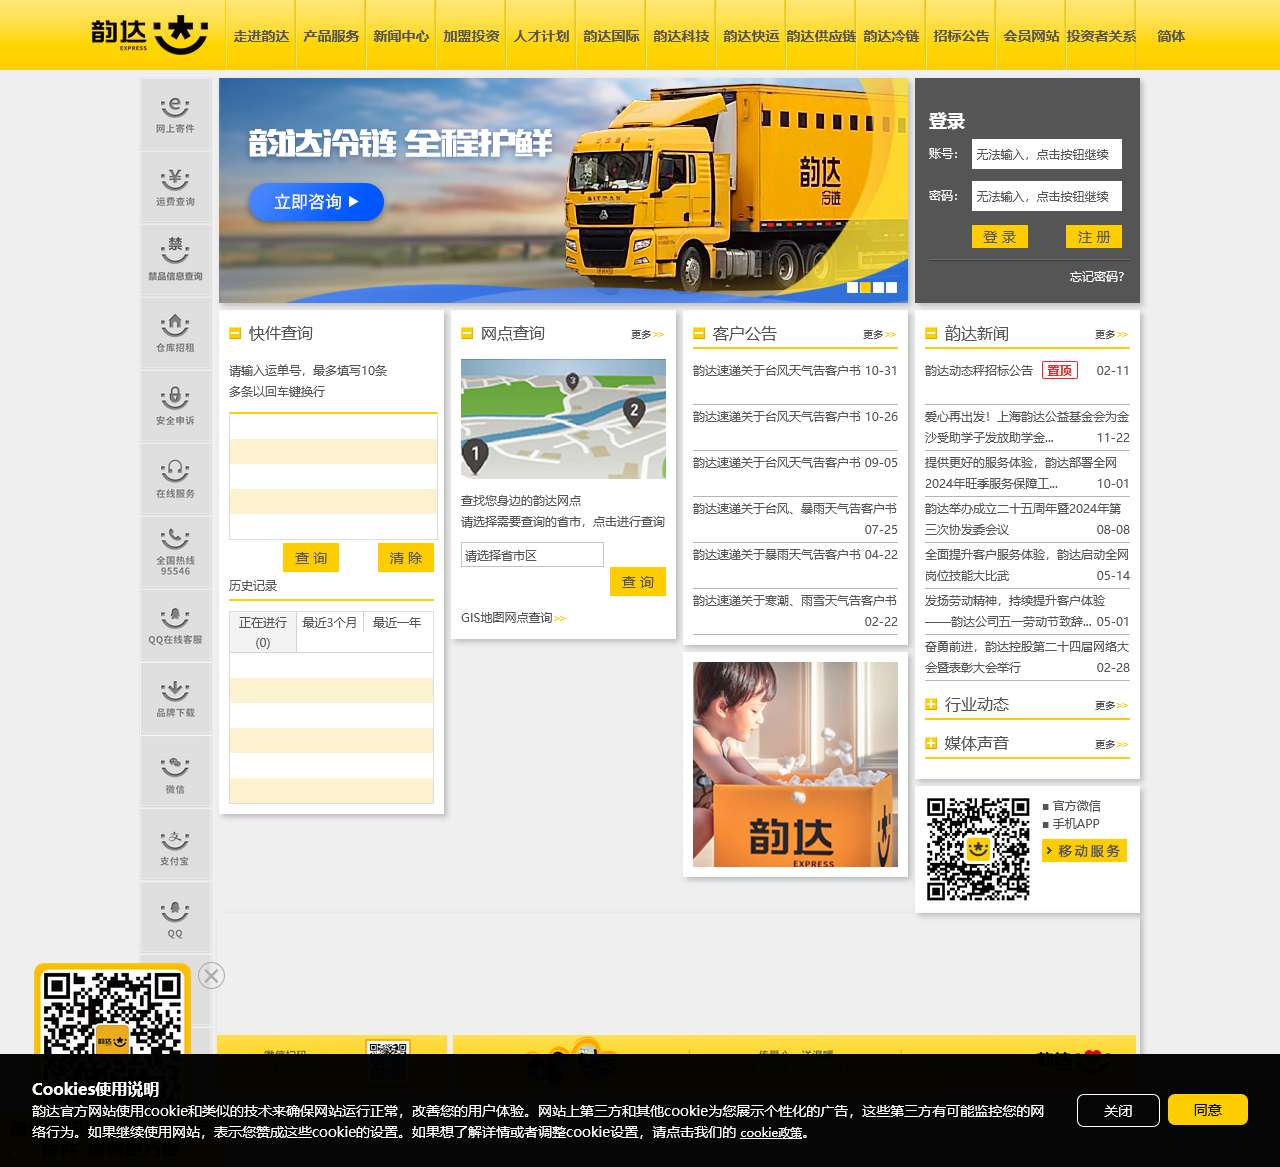Click the bottom QQ sidebar icon

175,918
